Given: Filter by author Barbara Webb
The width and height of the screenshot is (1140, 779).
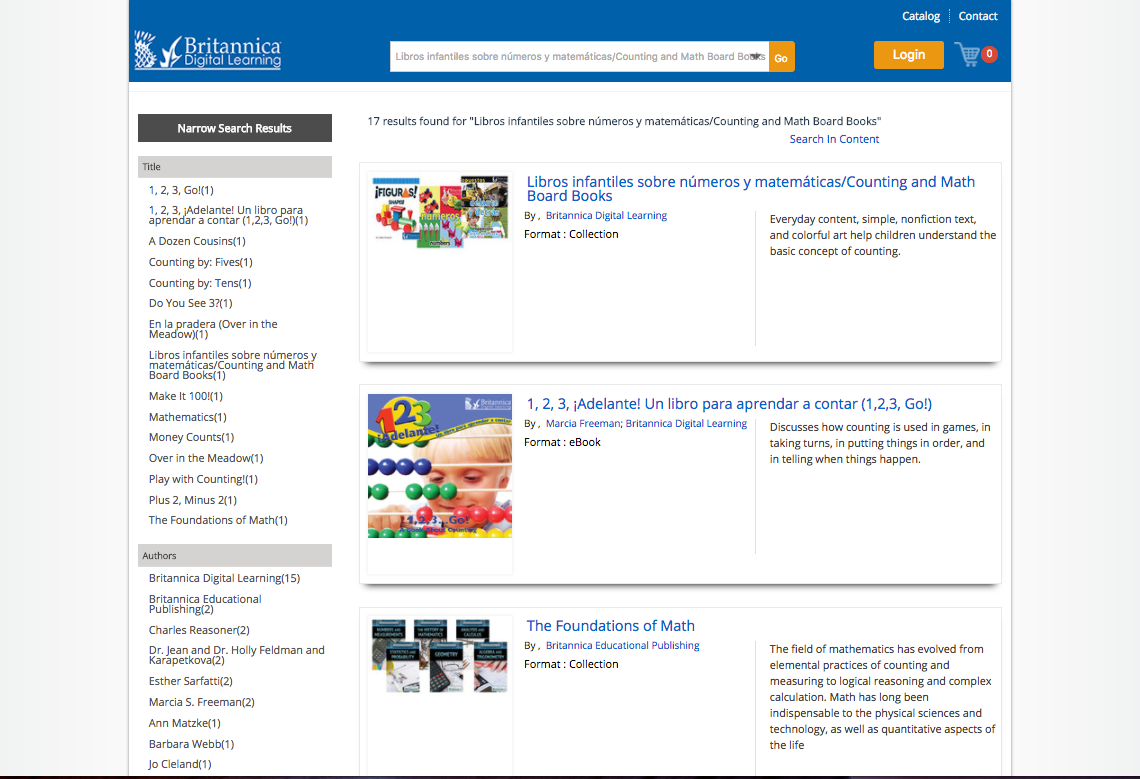Looking at the screenshot, I should (x=191, y=744).
